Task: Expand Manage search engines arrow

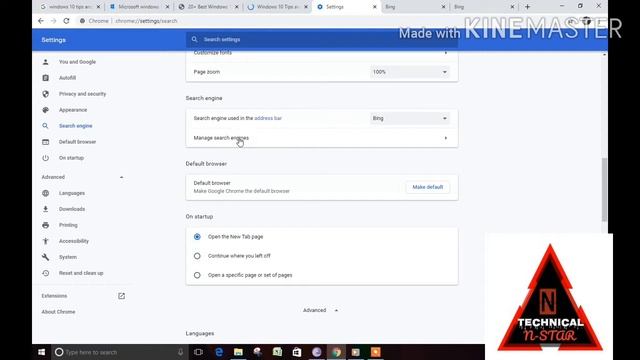Action: (445, 138)
